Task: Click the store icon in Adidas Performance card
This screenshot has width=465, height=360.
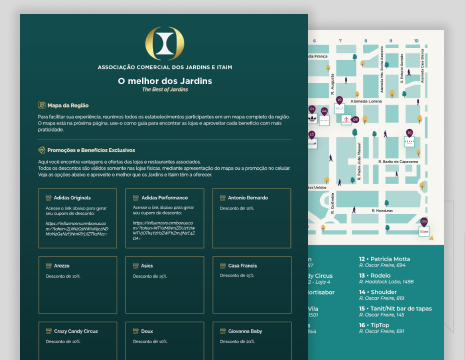Action: pos(136,198)
